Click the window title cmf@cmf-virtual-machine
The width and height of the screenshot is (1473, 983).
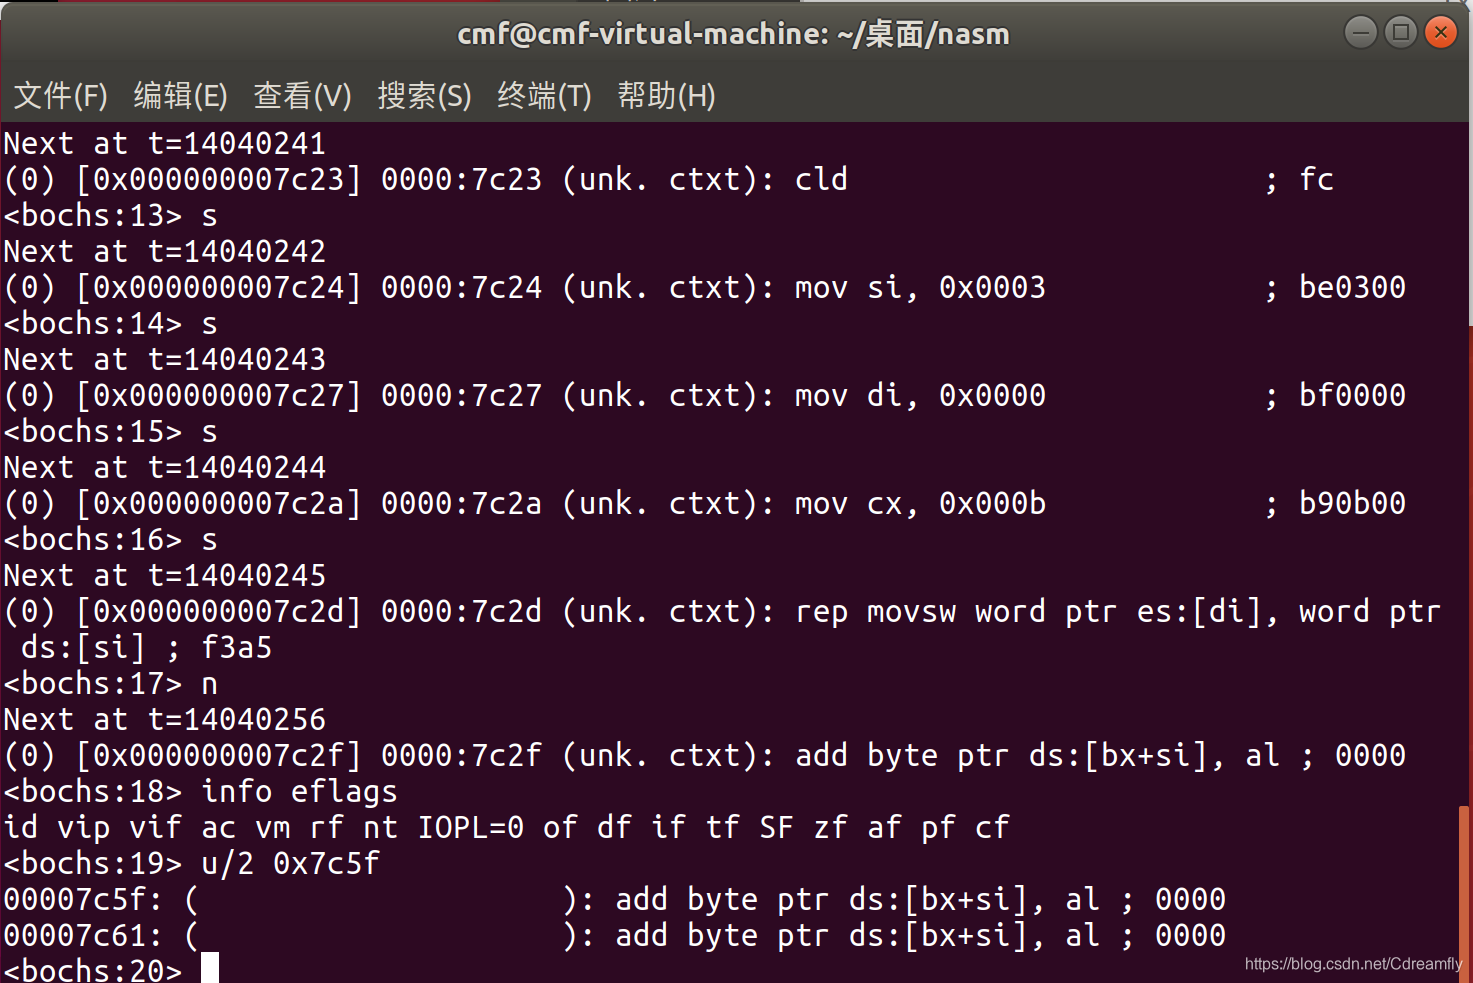(733, 34)
